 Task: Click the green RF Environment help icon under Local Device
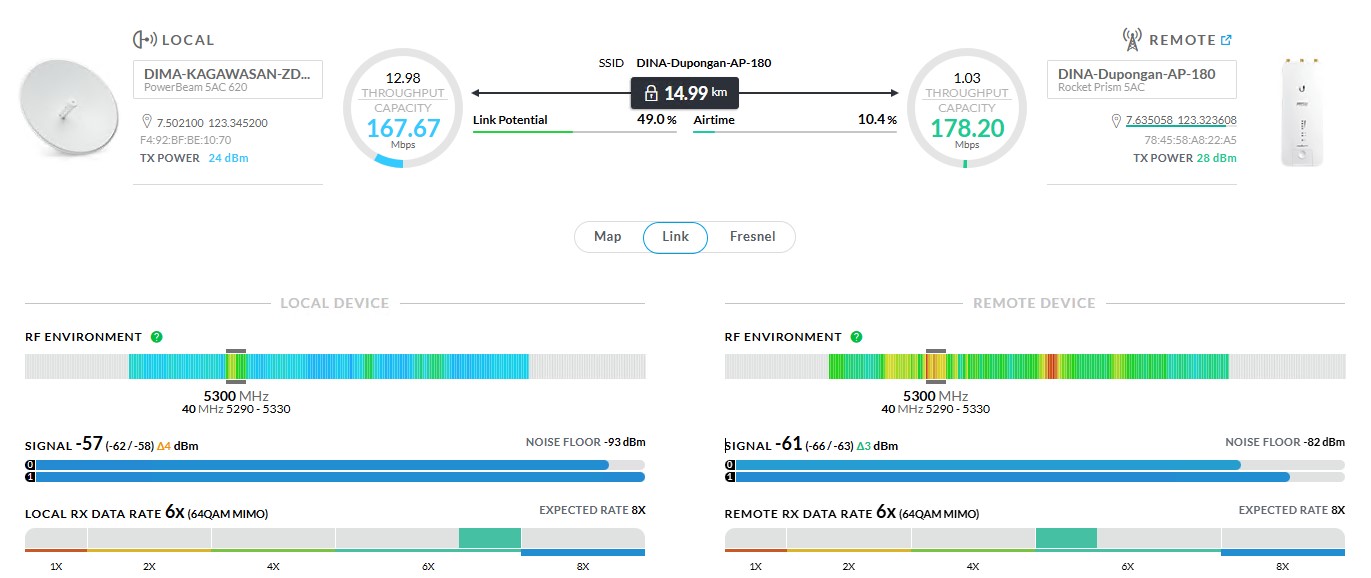point(157,337)
